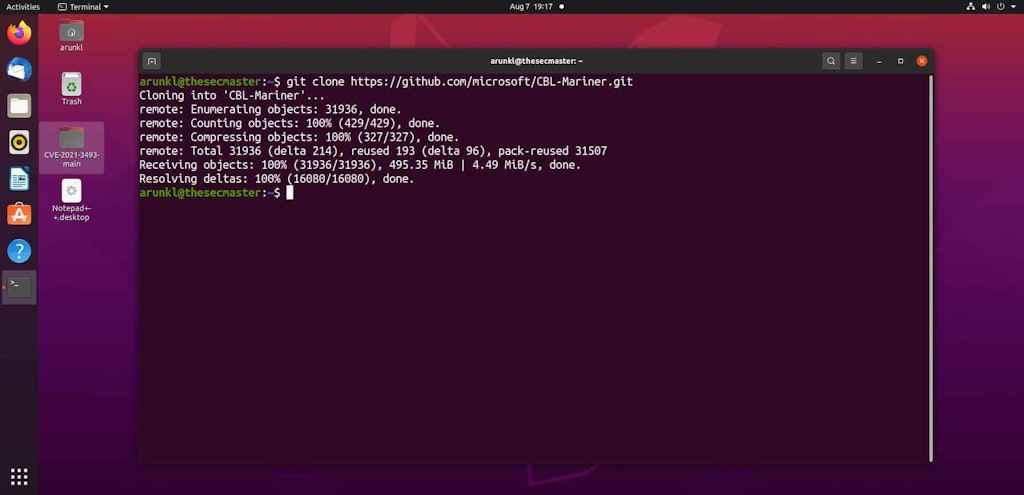1024x495 pixels.
Task: Click the "Counting objects: 100% (429/429)" line
Action: coord(289,123)
